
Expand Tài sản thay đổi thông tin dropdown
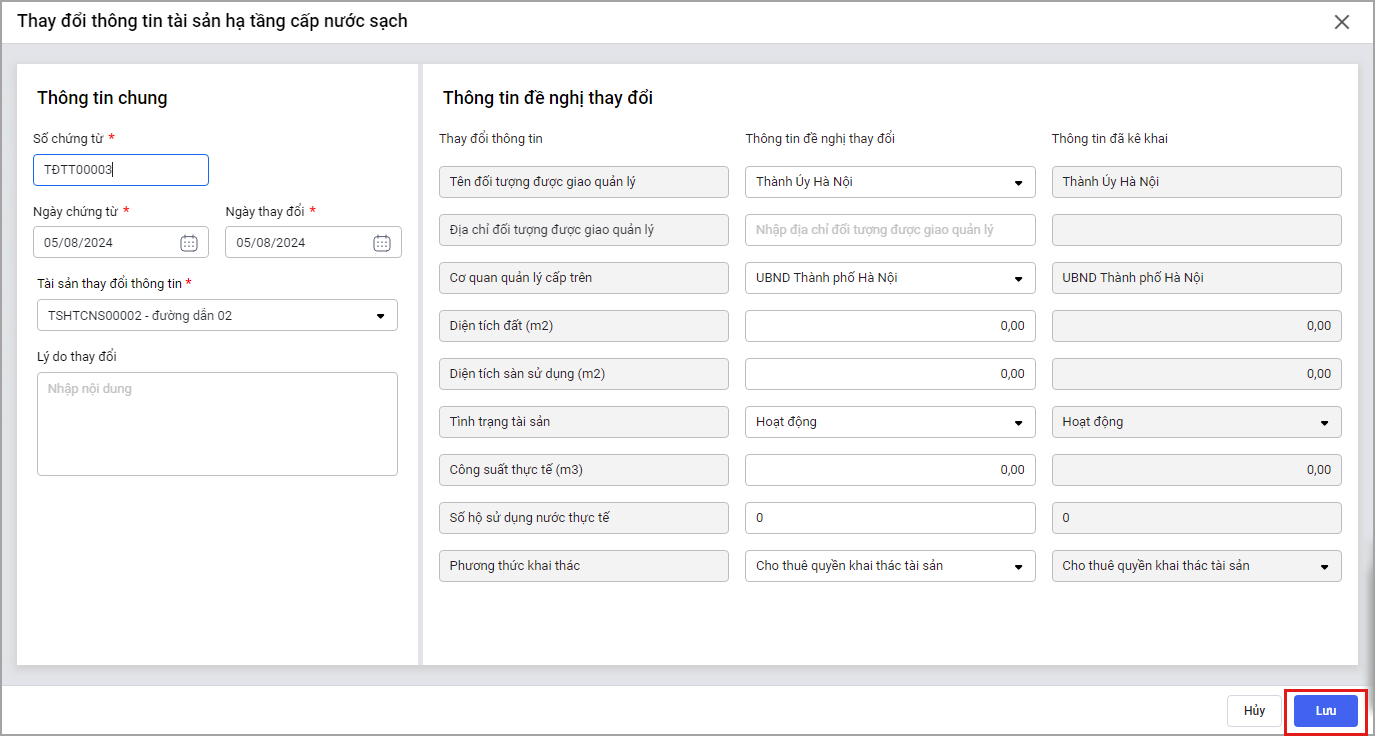(380, 316)
